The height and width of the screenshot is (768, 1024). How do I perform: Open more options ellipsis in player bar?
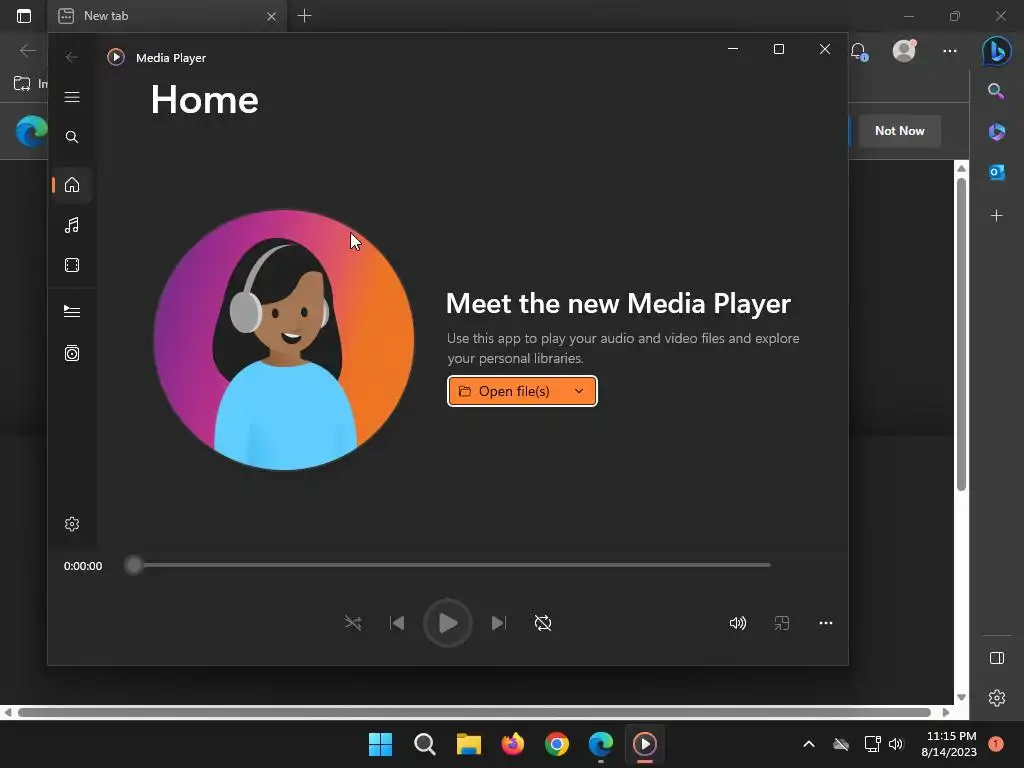click(x=825, y=623)
